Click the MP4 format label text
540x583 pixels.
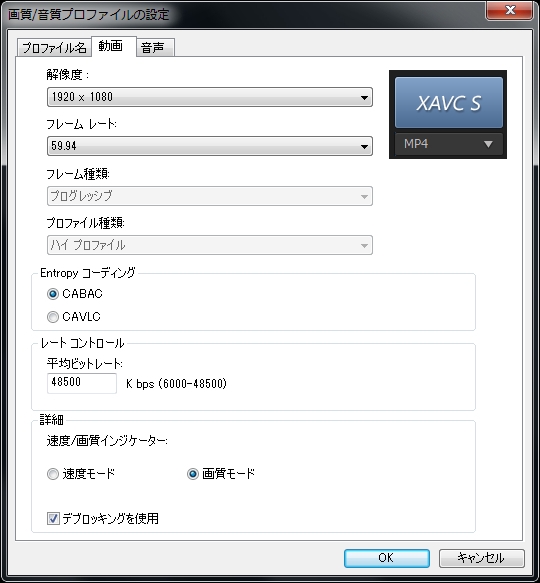coord(416,144)
